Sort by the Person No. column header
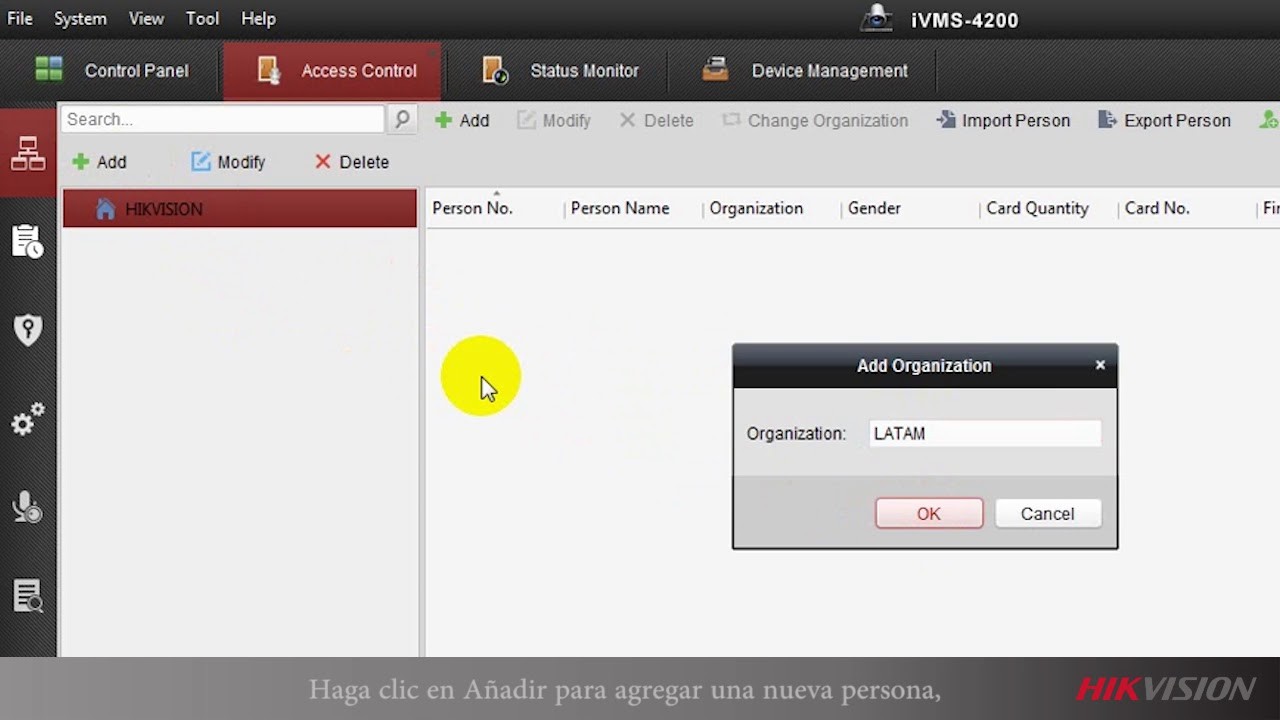Image resolution: width=1280 pixels, height=720 pixels. [x=472, y=208]
